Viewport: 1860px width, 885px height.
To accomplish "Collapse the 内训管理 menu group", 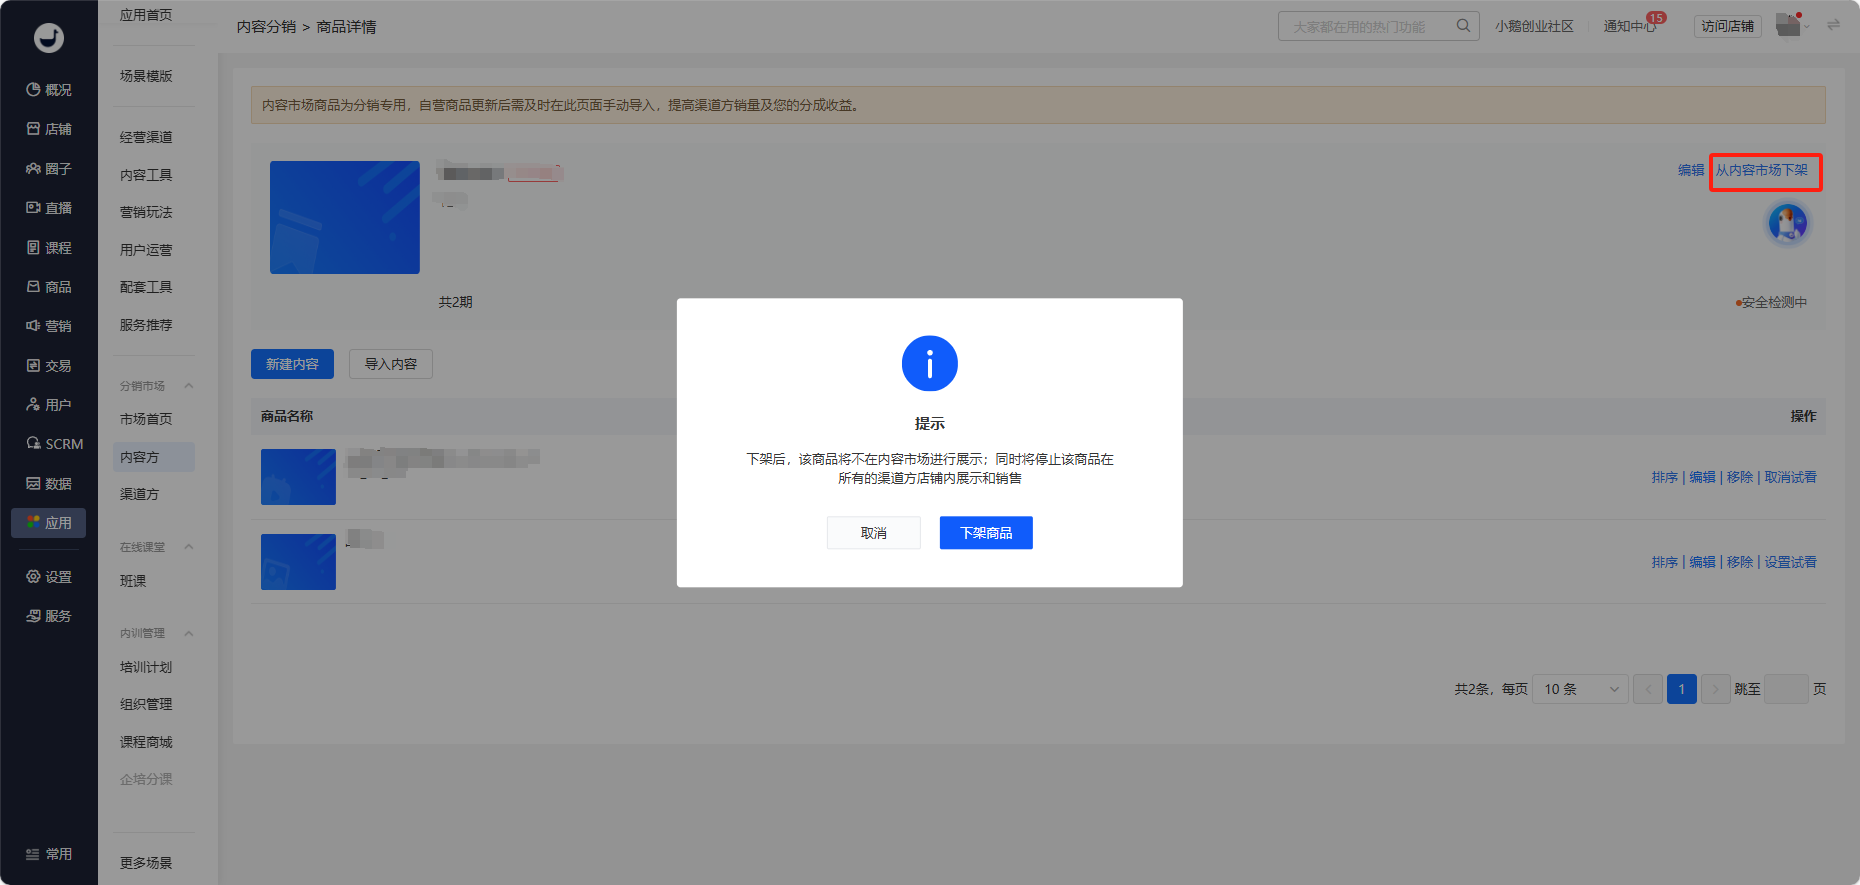I will click(188, 633).
